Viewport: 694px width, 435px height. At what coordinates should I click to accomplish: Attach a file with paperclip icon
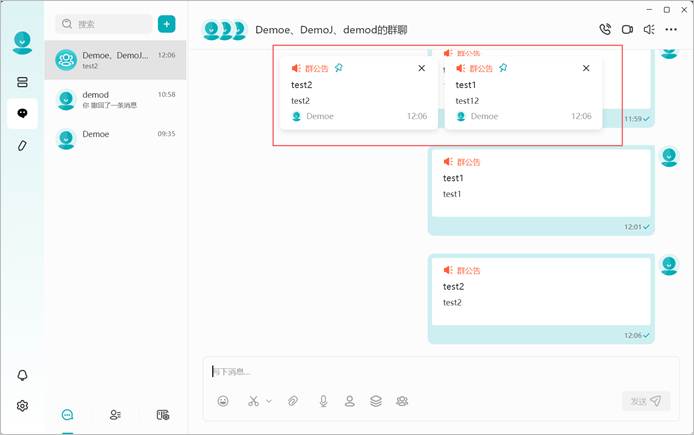(x=293, y=401)
